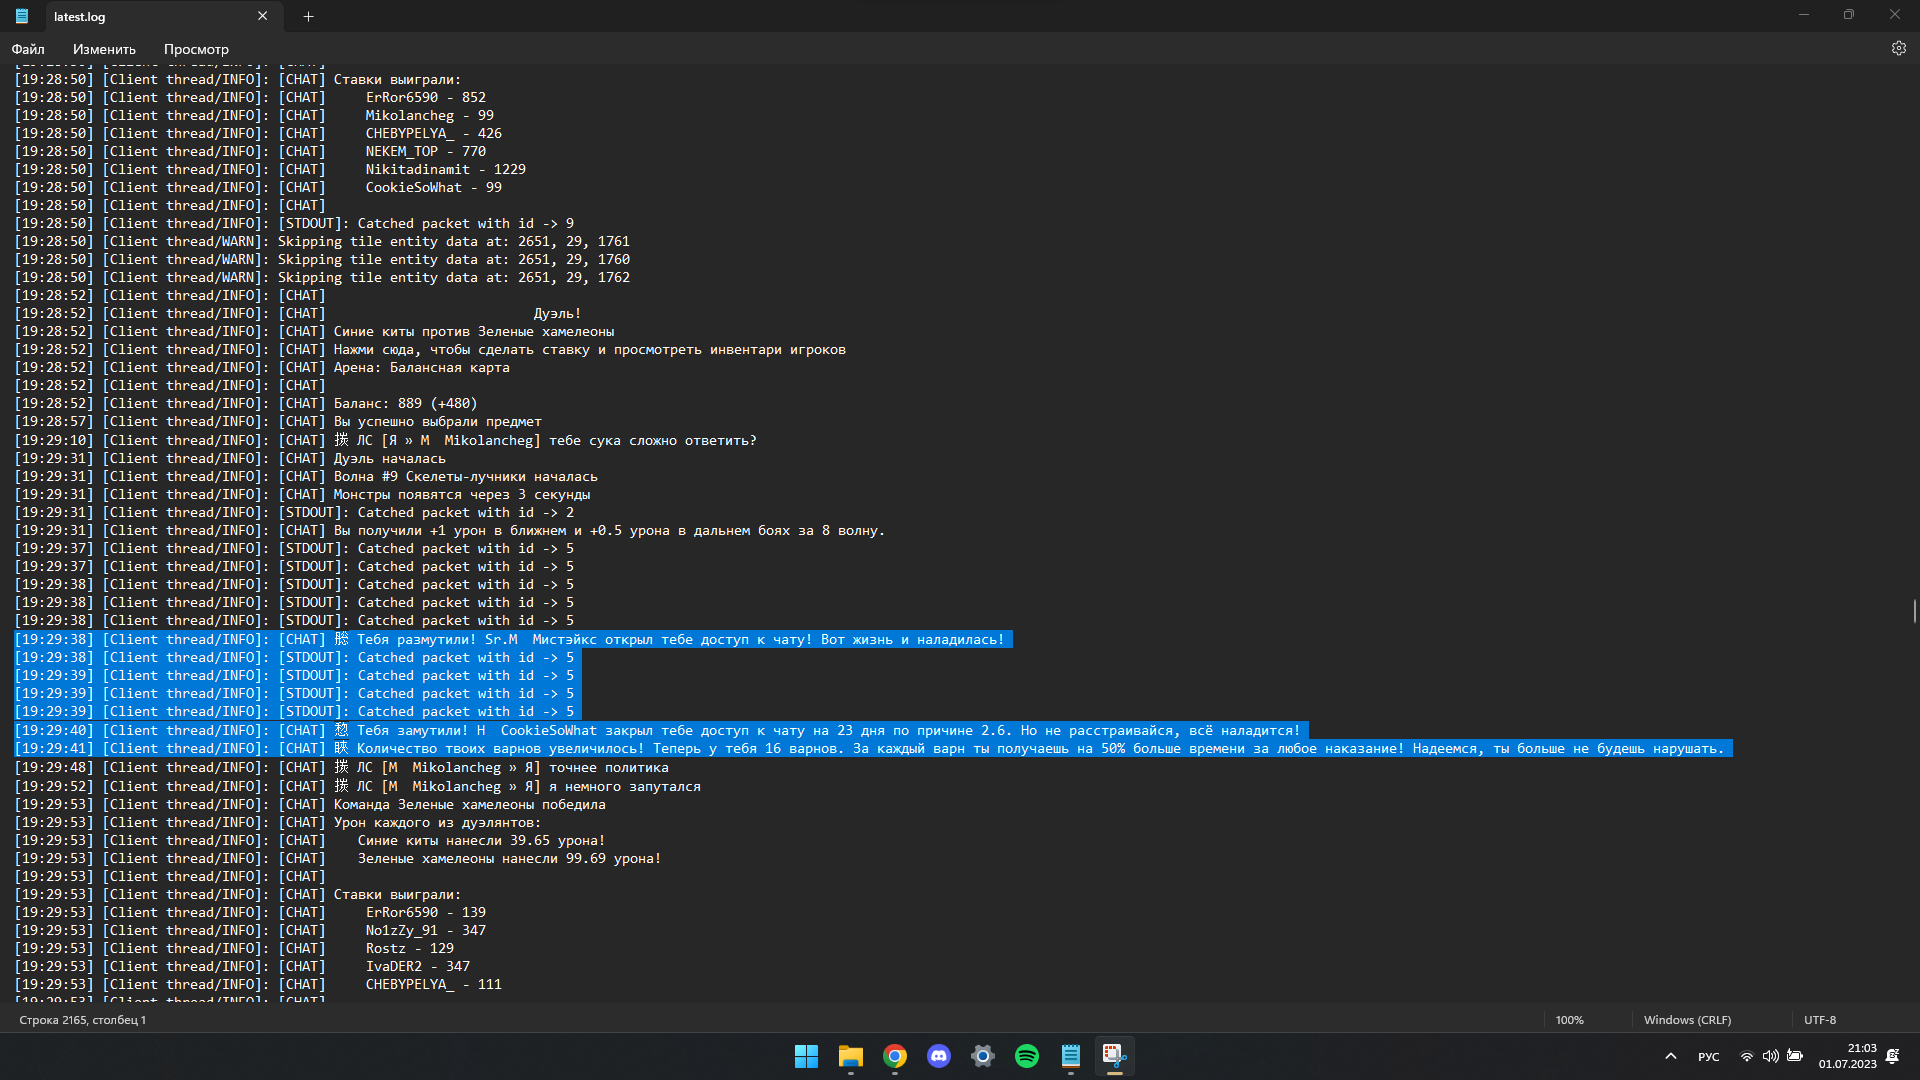Click line 'Количество твоих варнов увеличилось'
1920x1080 pixels.
(873, 748)
